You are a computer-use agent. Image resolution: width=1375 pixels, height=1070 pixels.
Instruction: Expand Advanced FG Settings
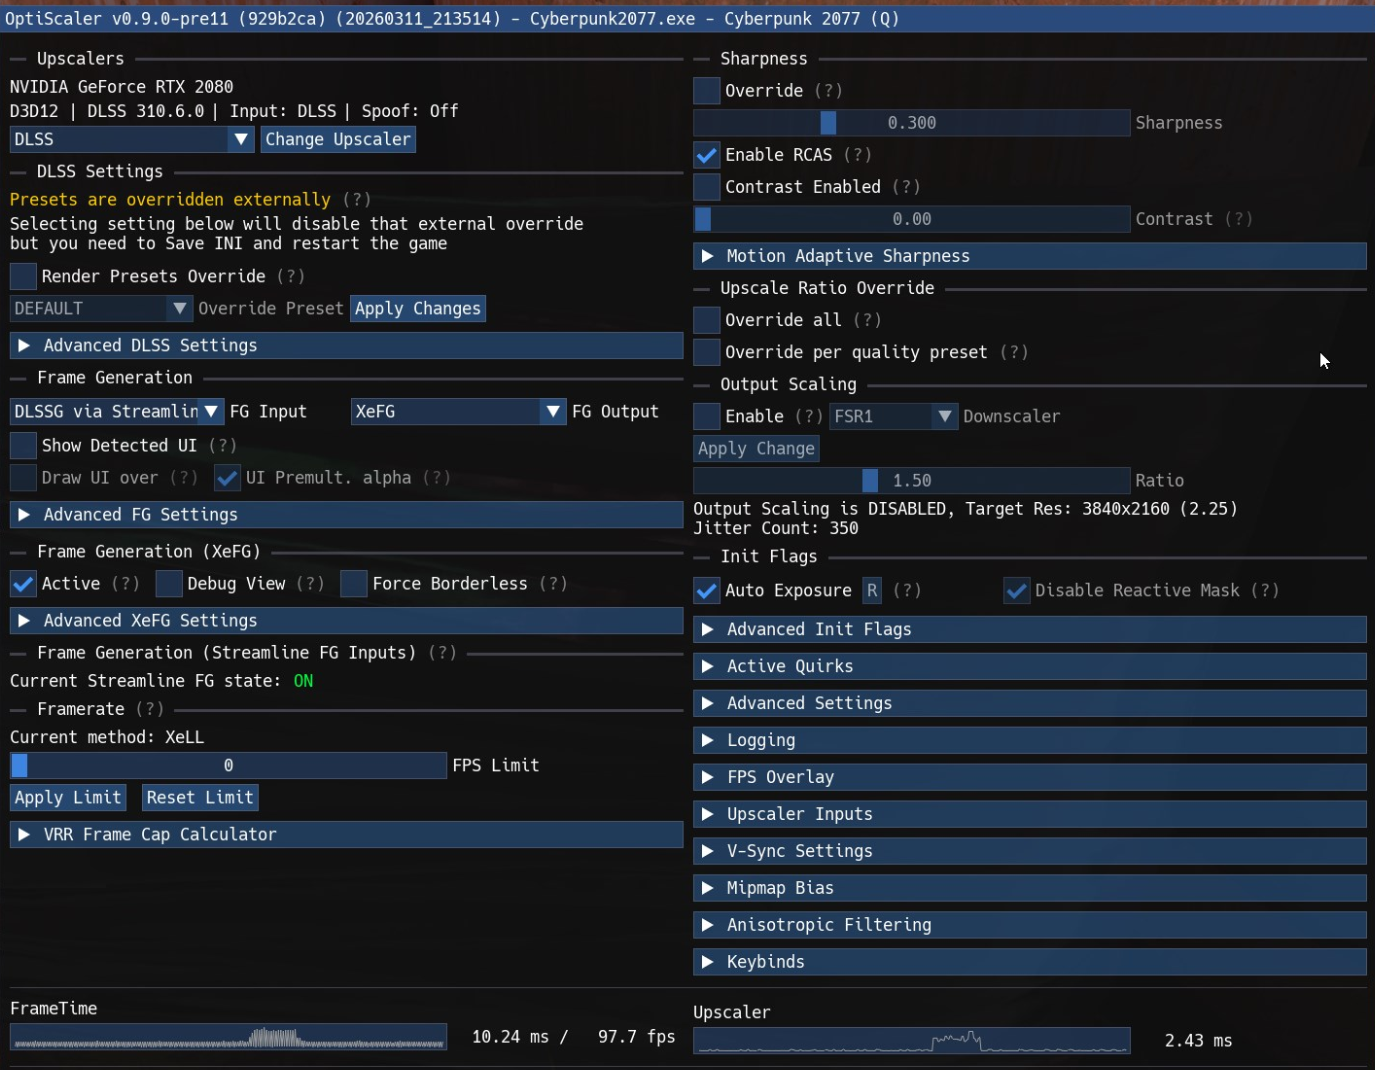coord(346,515)
